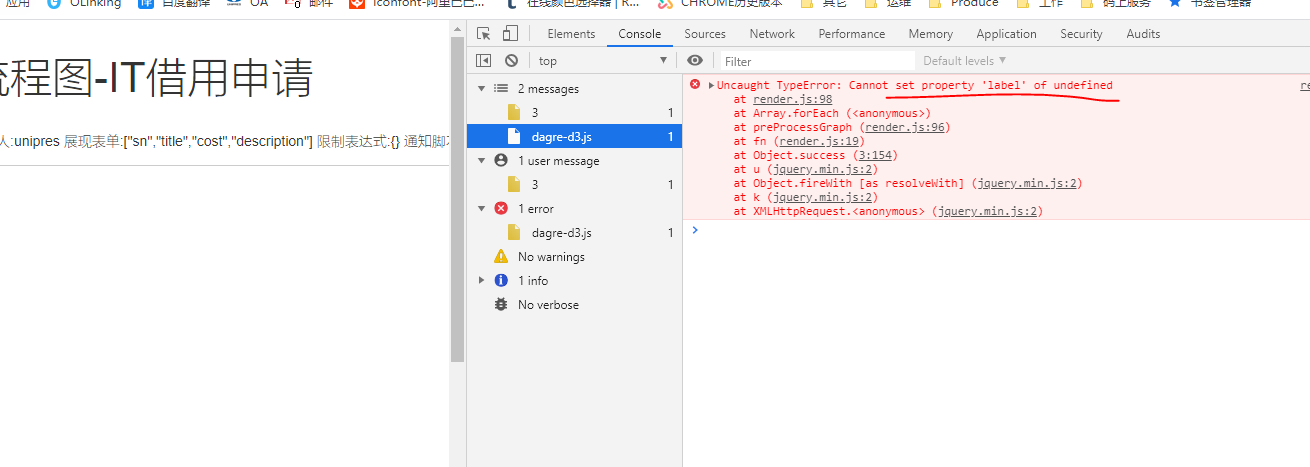Switch to the Memory tab
1310x467 pixels.
tap(930, 34)
